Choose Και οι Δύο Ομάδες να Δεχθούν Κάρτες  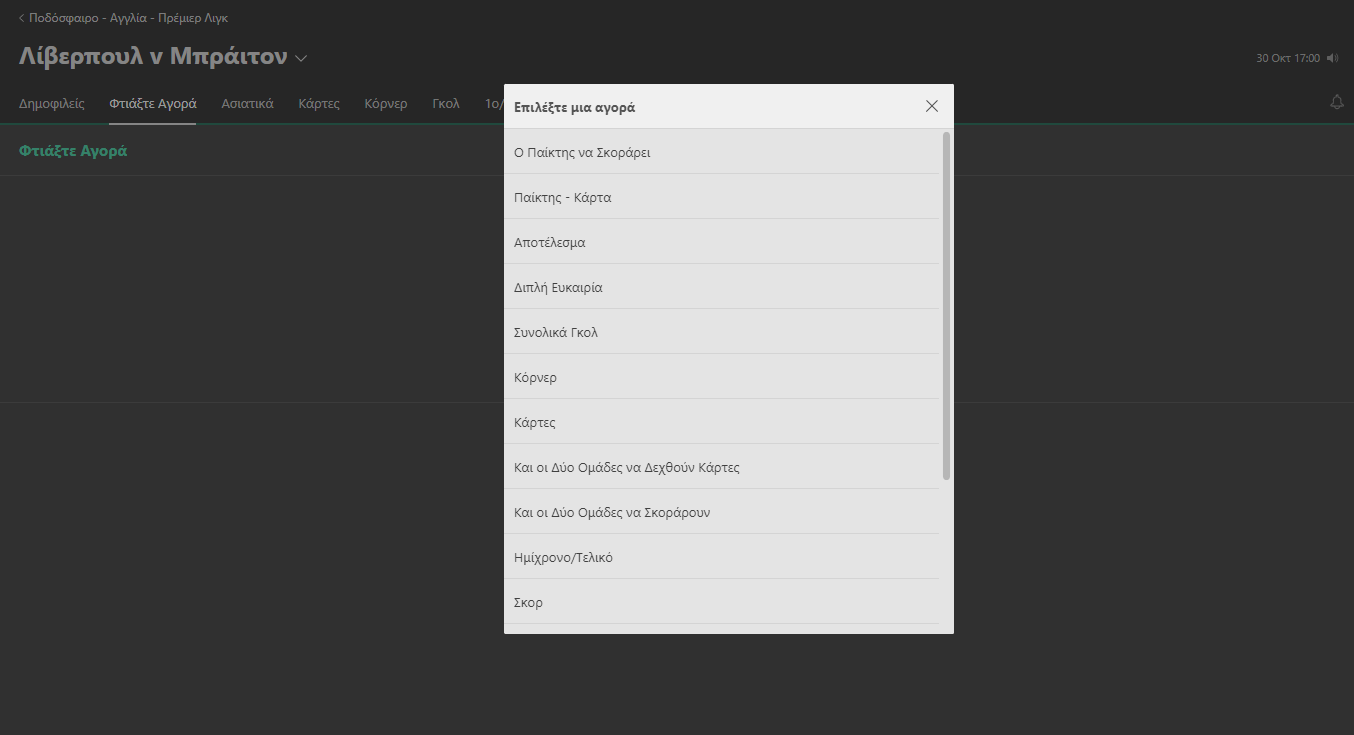[x=721, y=467]
